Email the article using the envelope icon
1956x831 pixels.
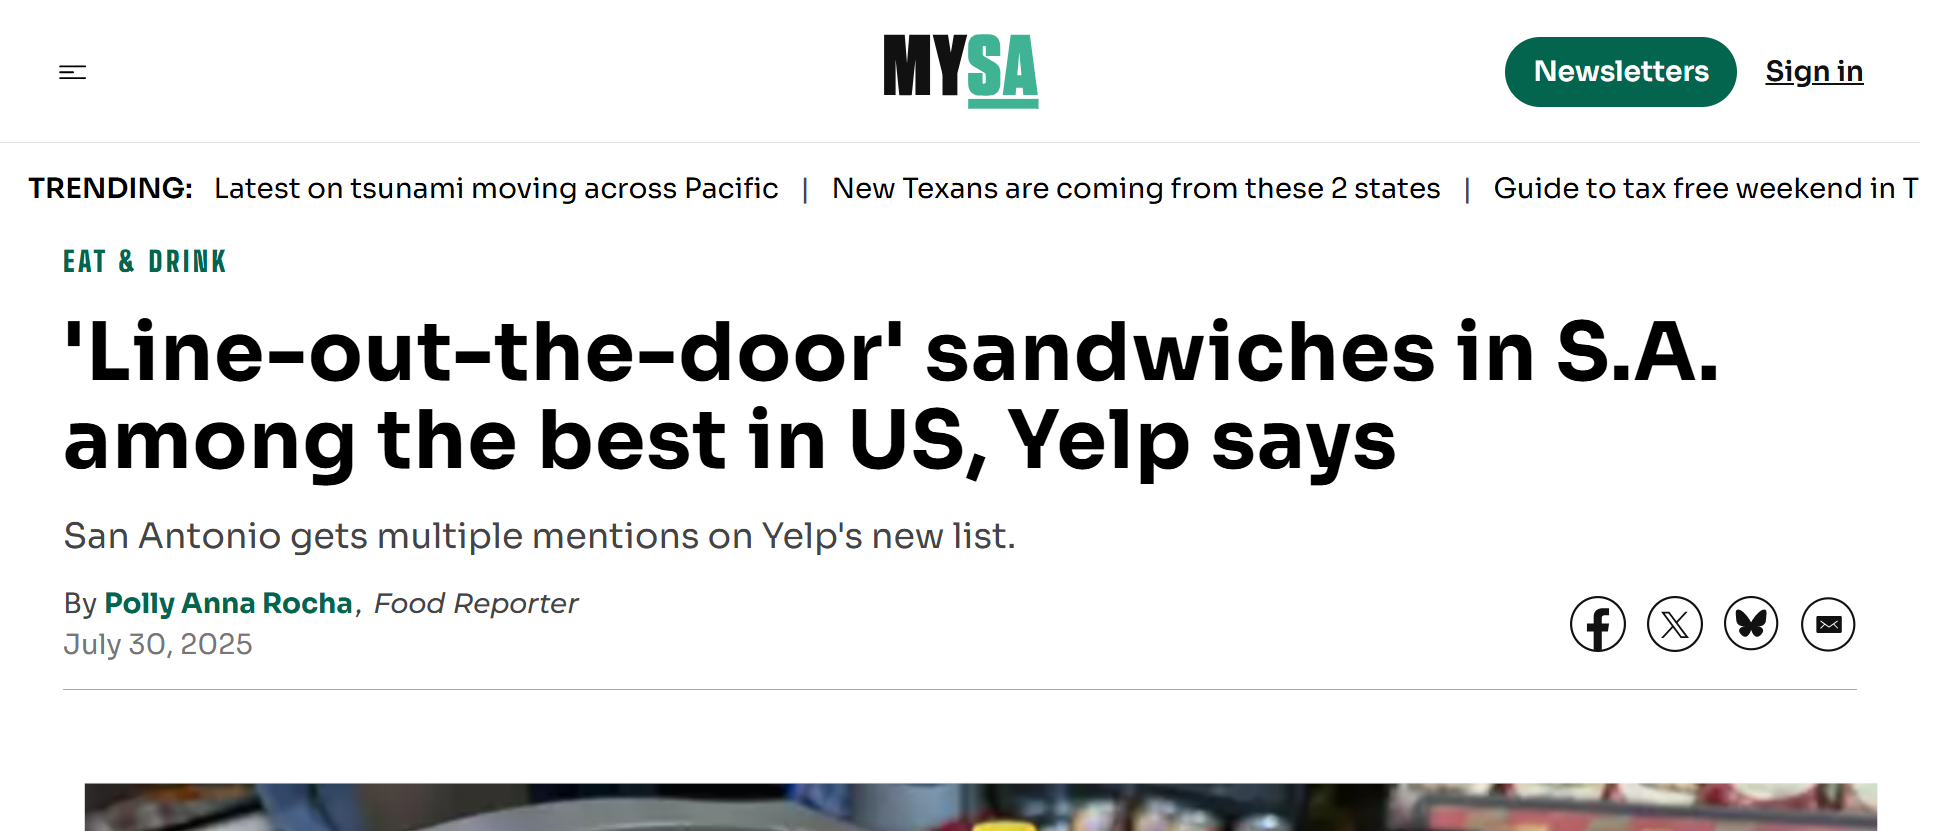click(x=1828, y=623)
